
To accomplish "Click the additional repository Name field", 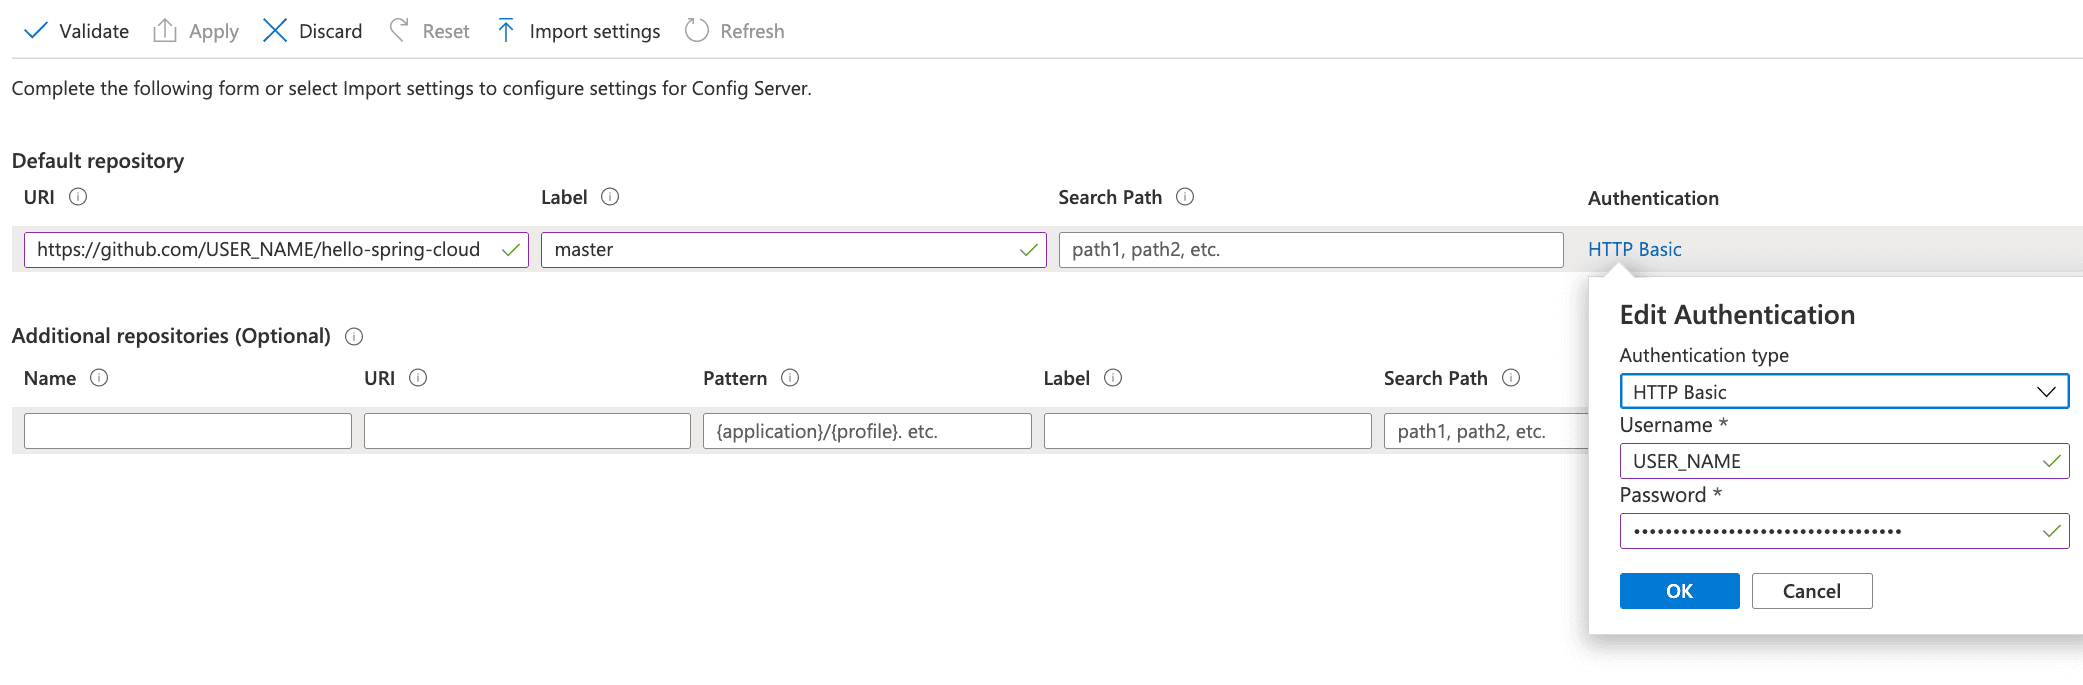I will coord(188,431).
